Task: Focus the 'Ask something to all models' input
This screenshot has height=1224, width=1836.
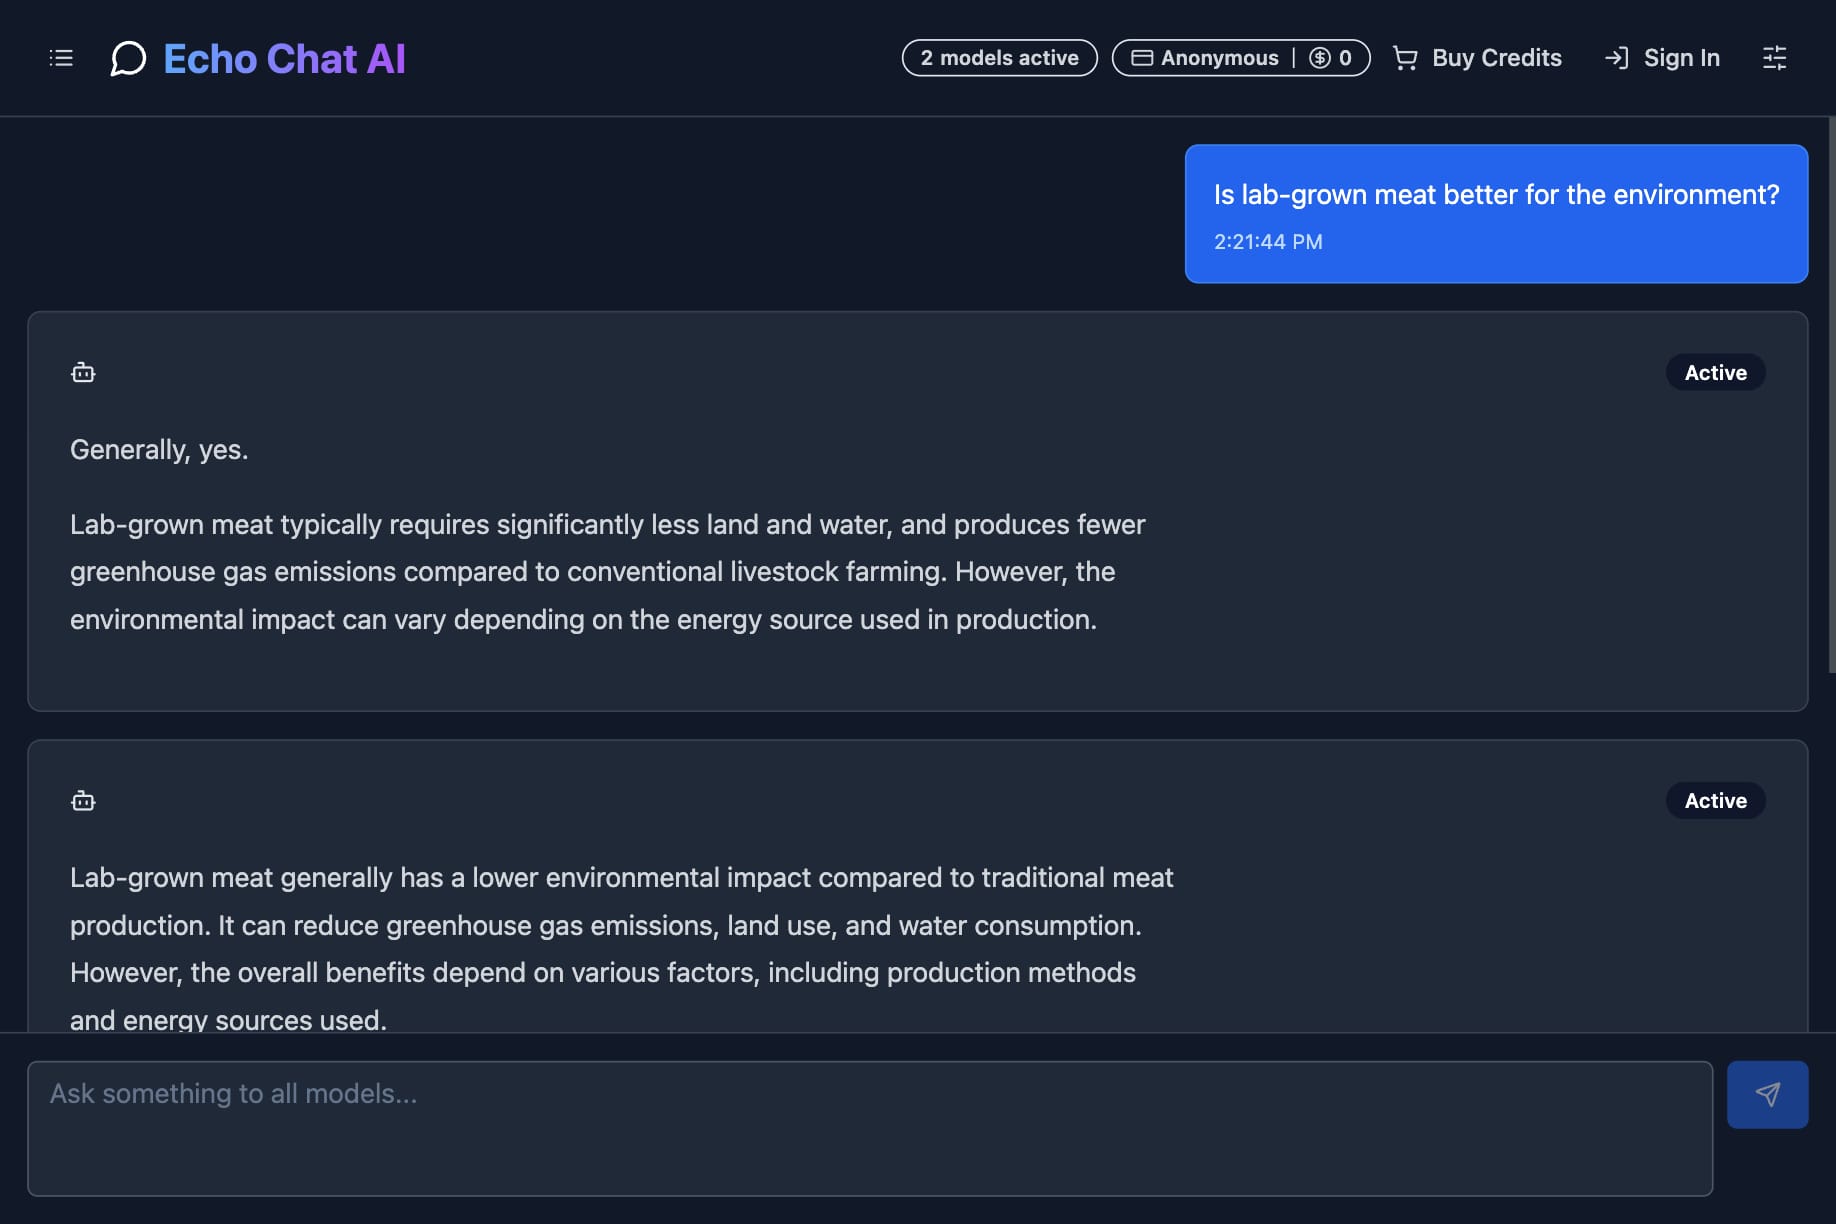Action: click(870, 1128)
